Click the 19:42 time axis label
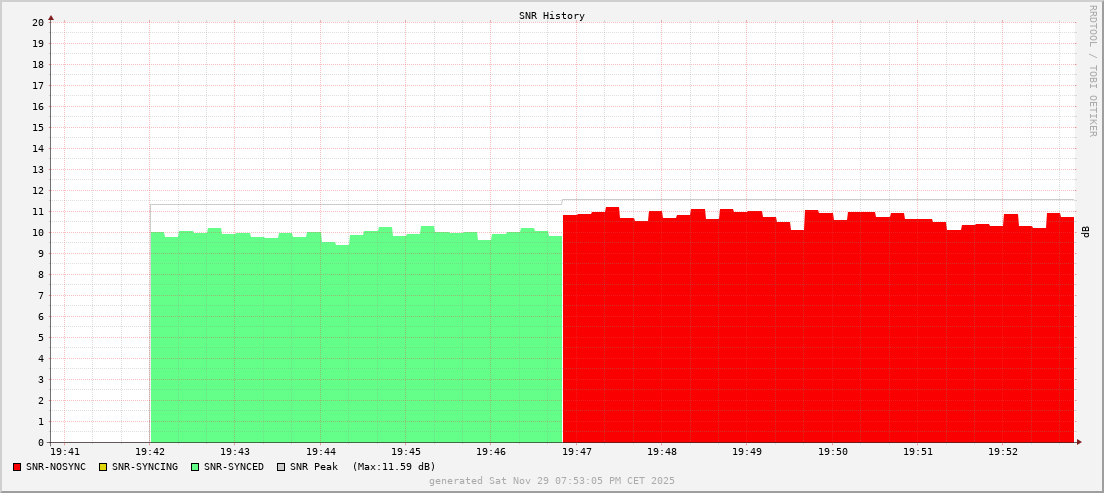This screenshot has width=1104, height=493. coord(150,452)
